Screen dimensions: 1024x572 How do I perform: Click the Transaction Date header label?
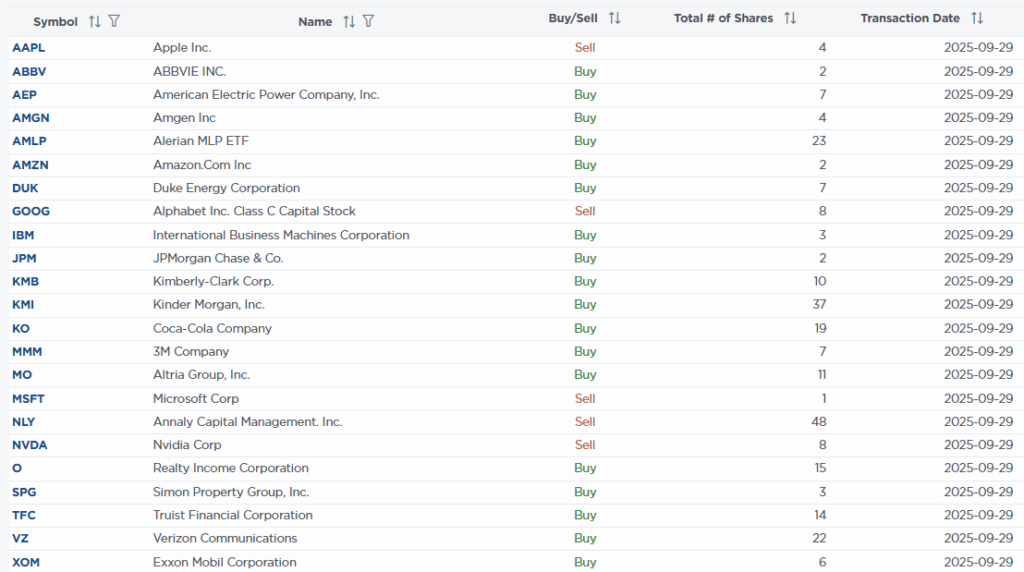910,18
